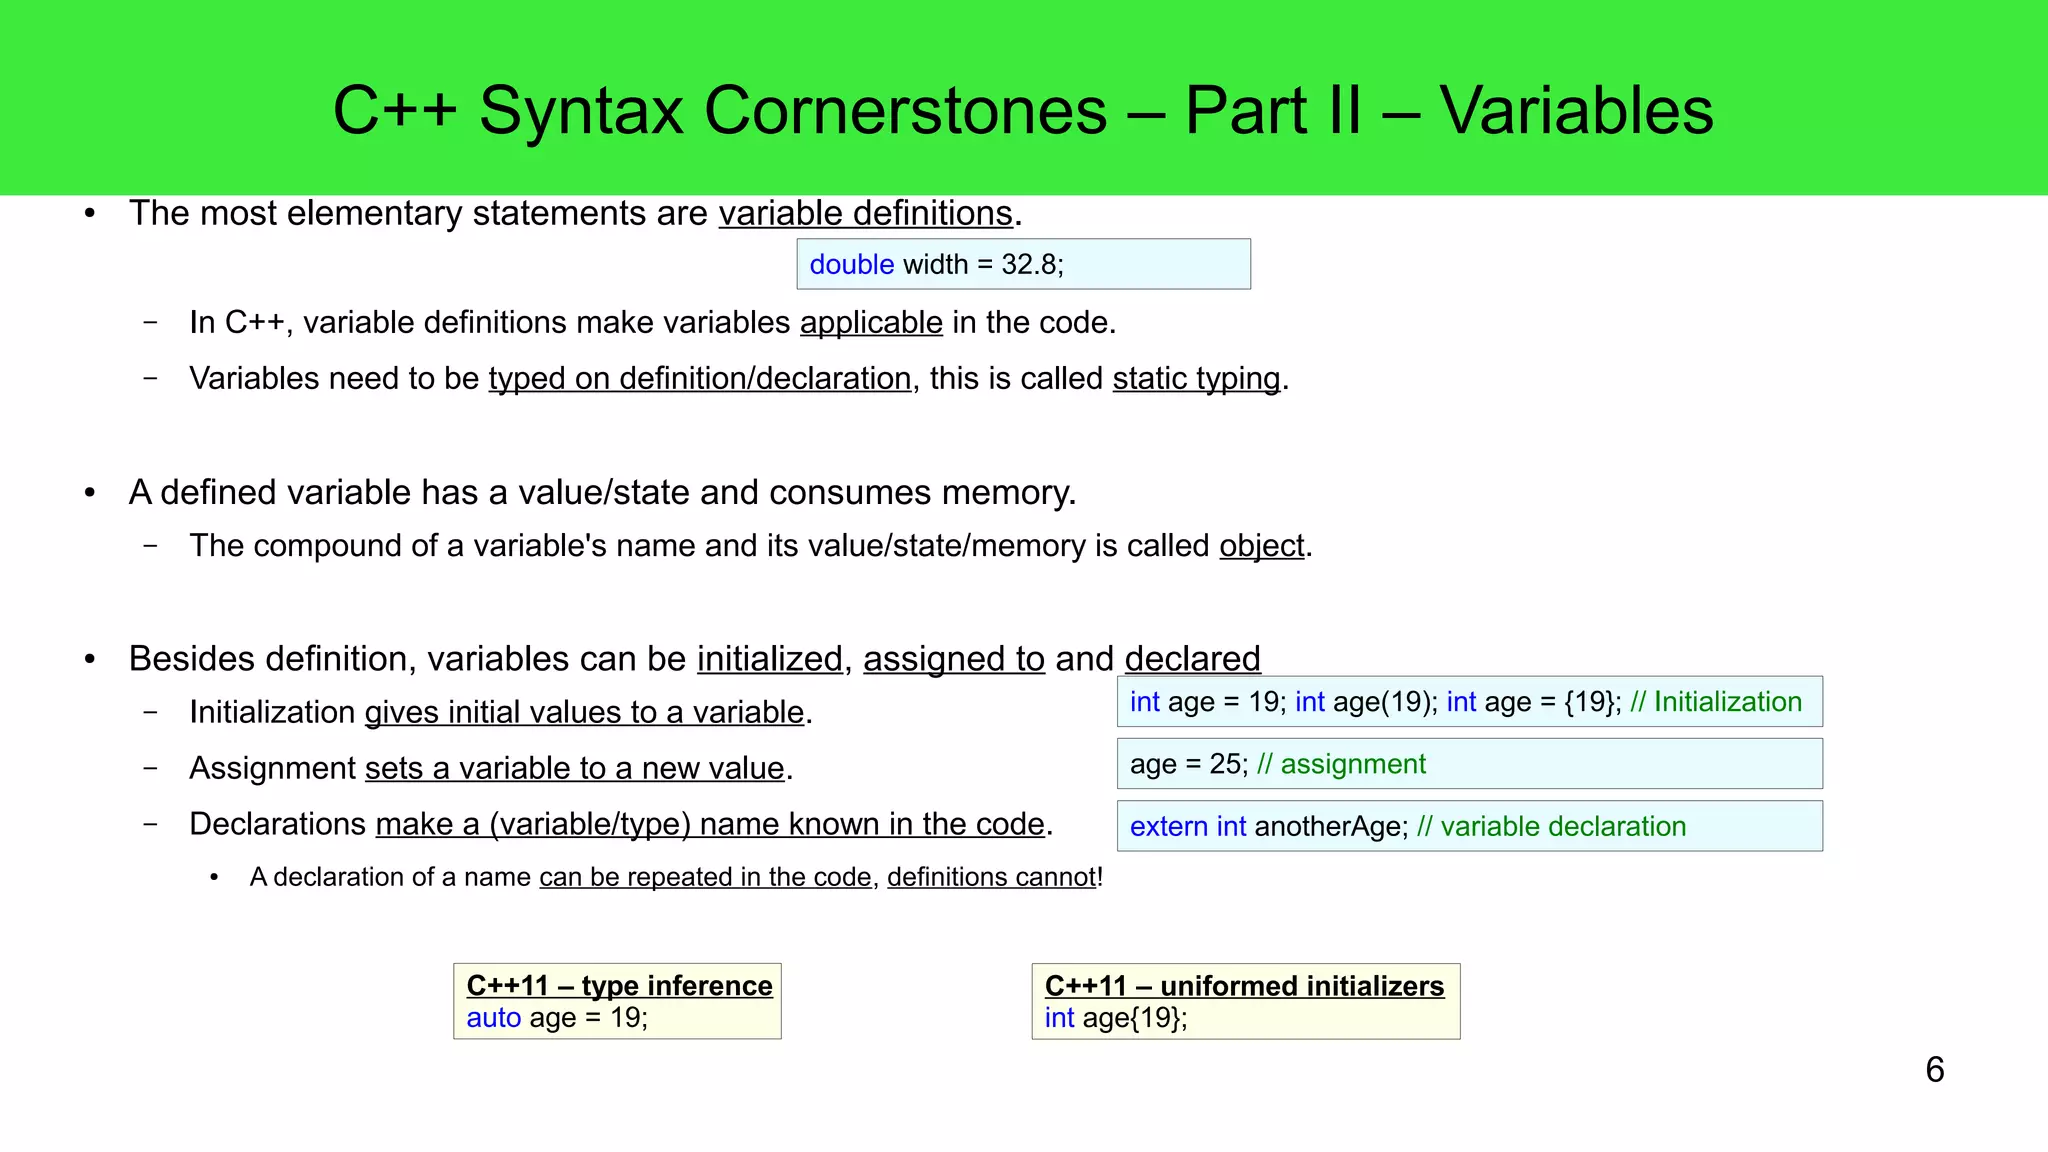The image size is (2048, 1152).
Task: Click 'A defined variable has a value/state' bullet
Action: pyautogui.click(x=602, y=493)
